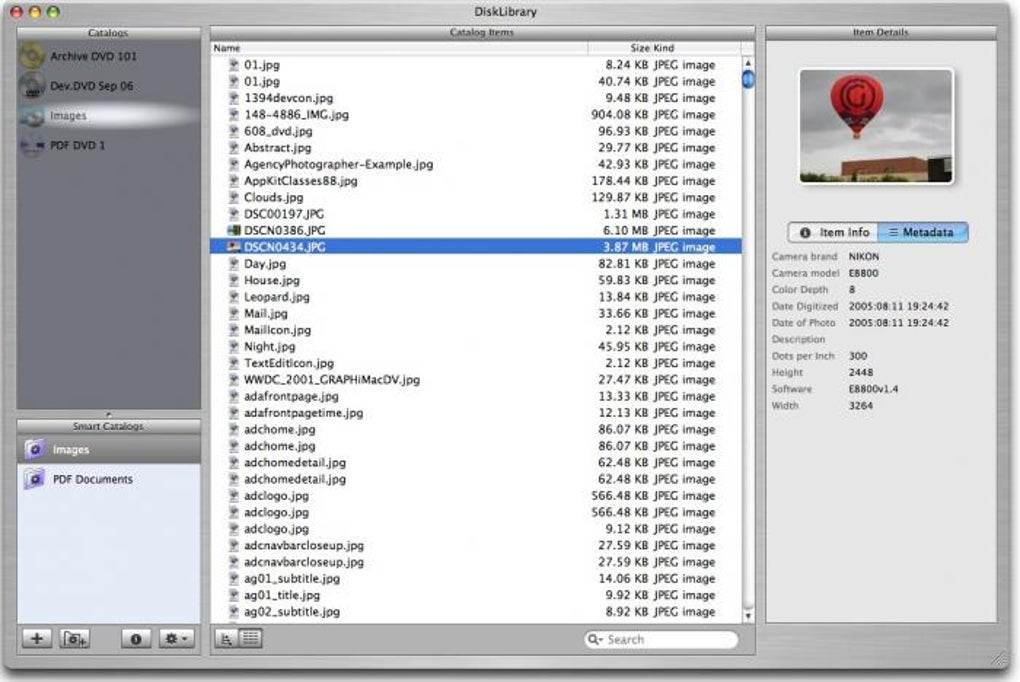1020x682 pixels.
Task: Click the window resize grip corner
Action: [1000, 659]
